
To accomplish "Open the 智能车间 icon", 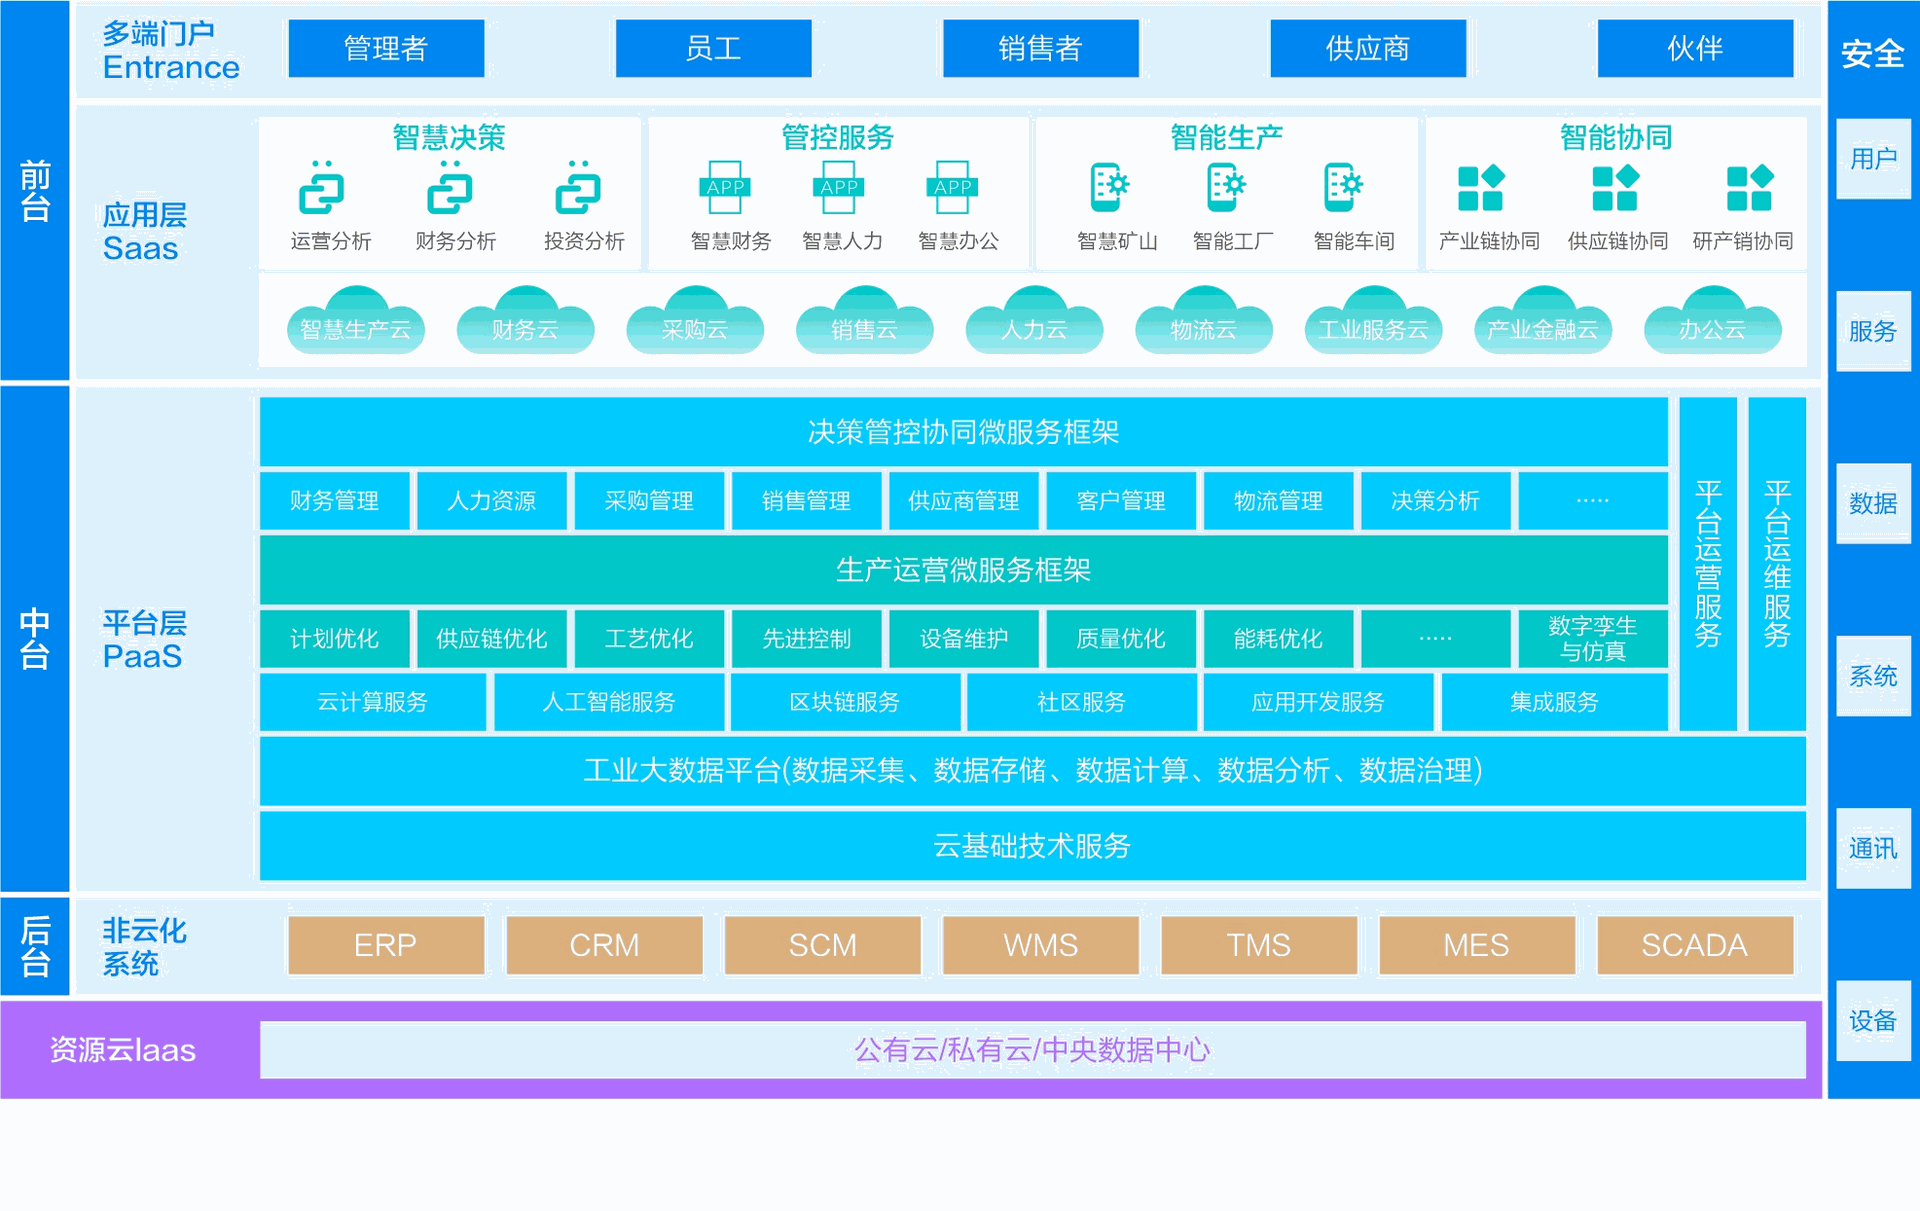I will tap(1344, 187).
